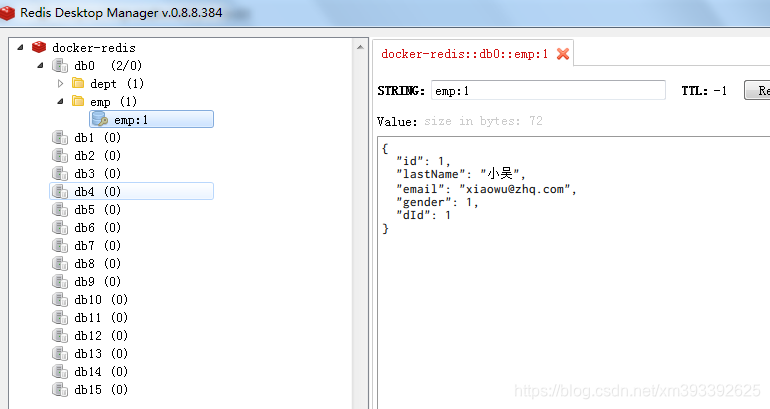Click the db15 database icon
This screenshot has width=770, height=409.
(x=59, y=389)
